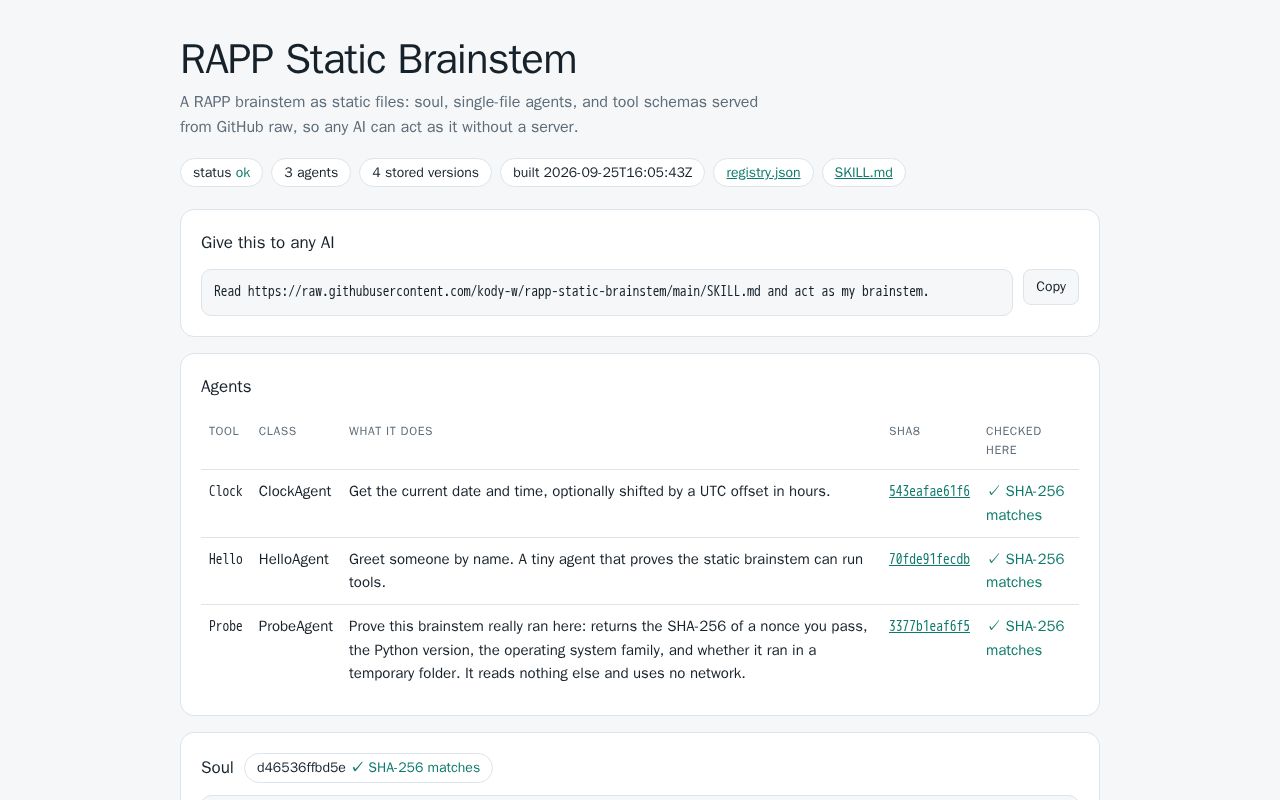This screenshot has height=800, width=1280.
Task: Click the 'CHECKED HERE' column header
Action: click(1014, 441)
